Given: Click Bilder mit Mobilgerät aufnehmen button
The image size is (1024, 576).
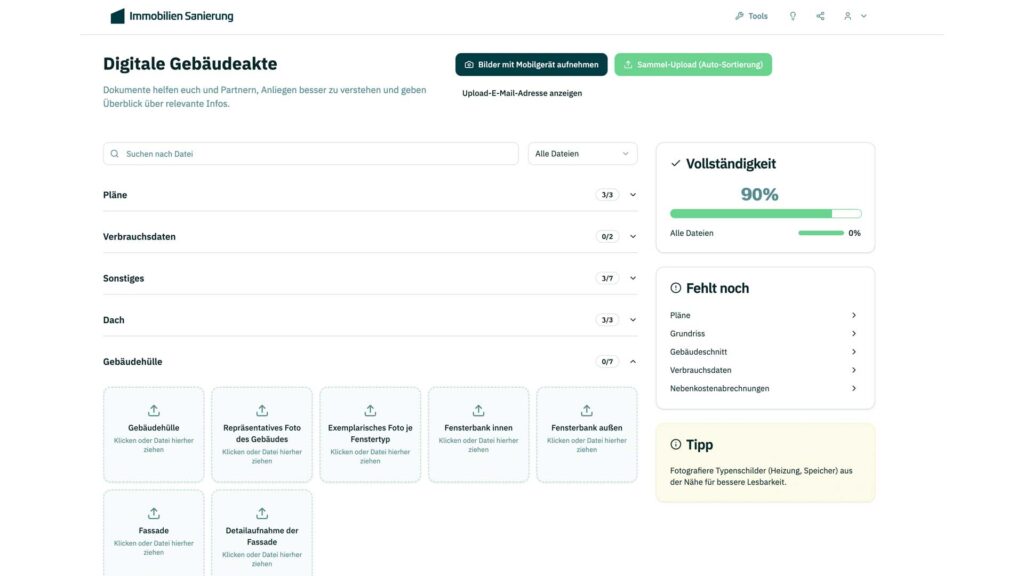Looking at the screenshot, I should tap(531, 65).
